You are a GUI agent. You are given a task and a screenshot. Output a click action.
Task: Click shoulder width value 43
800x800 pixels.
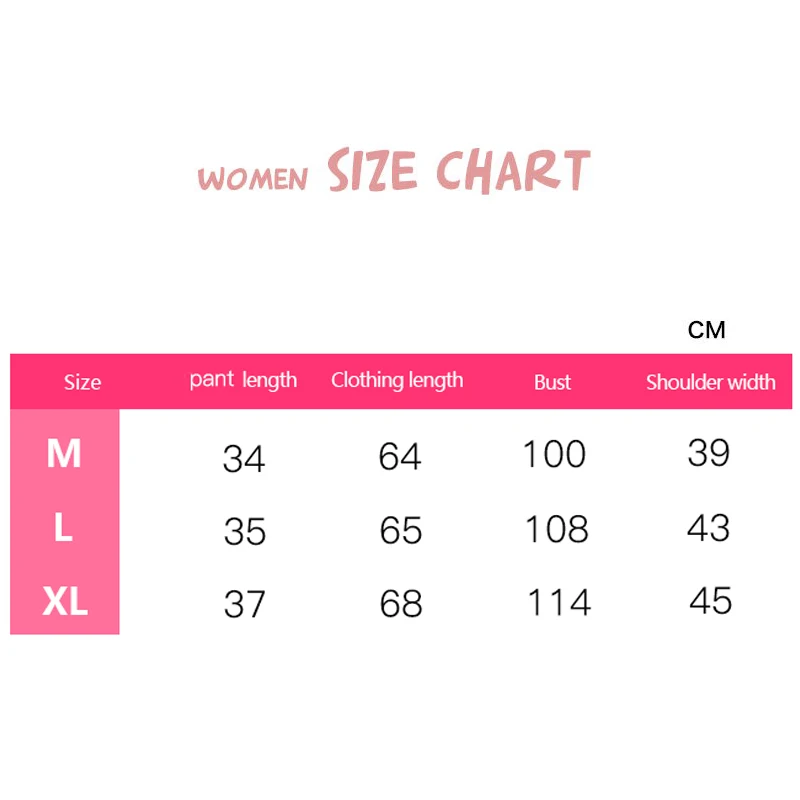tap(709, 528)
